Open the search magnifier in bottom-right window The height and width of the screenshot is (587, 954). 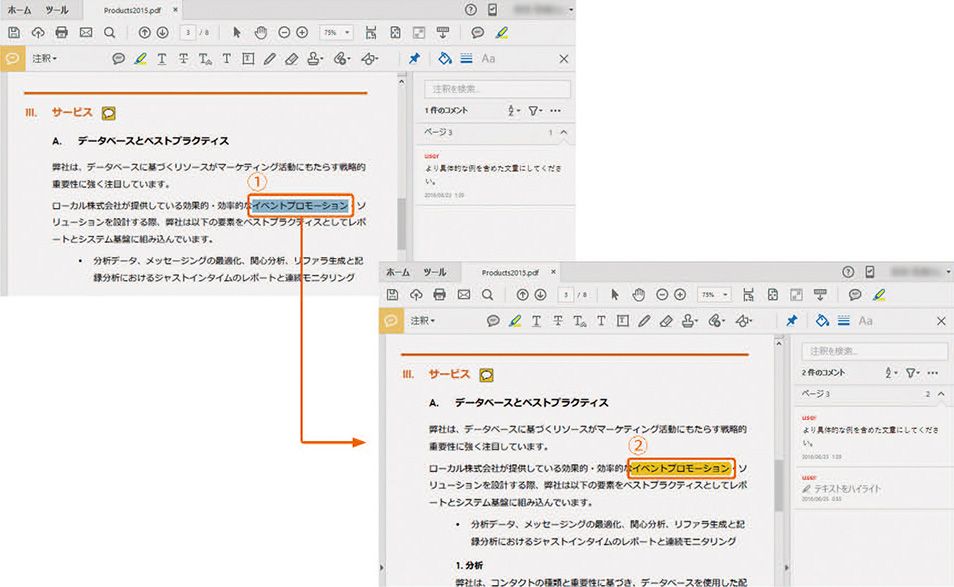click(x=487, y=294)
